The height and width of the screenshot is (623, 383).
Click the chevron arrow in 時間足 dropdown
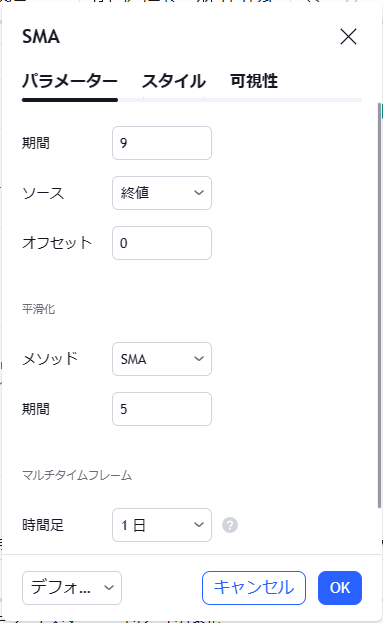coord(199,525)
